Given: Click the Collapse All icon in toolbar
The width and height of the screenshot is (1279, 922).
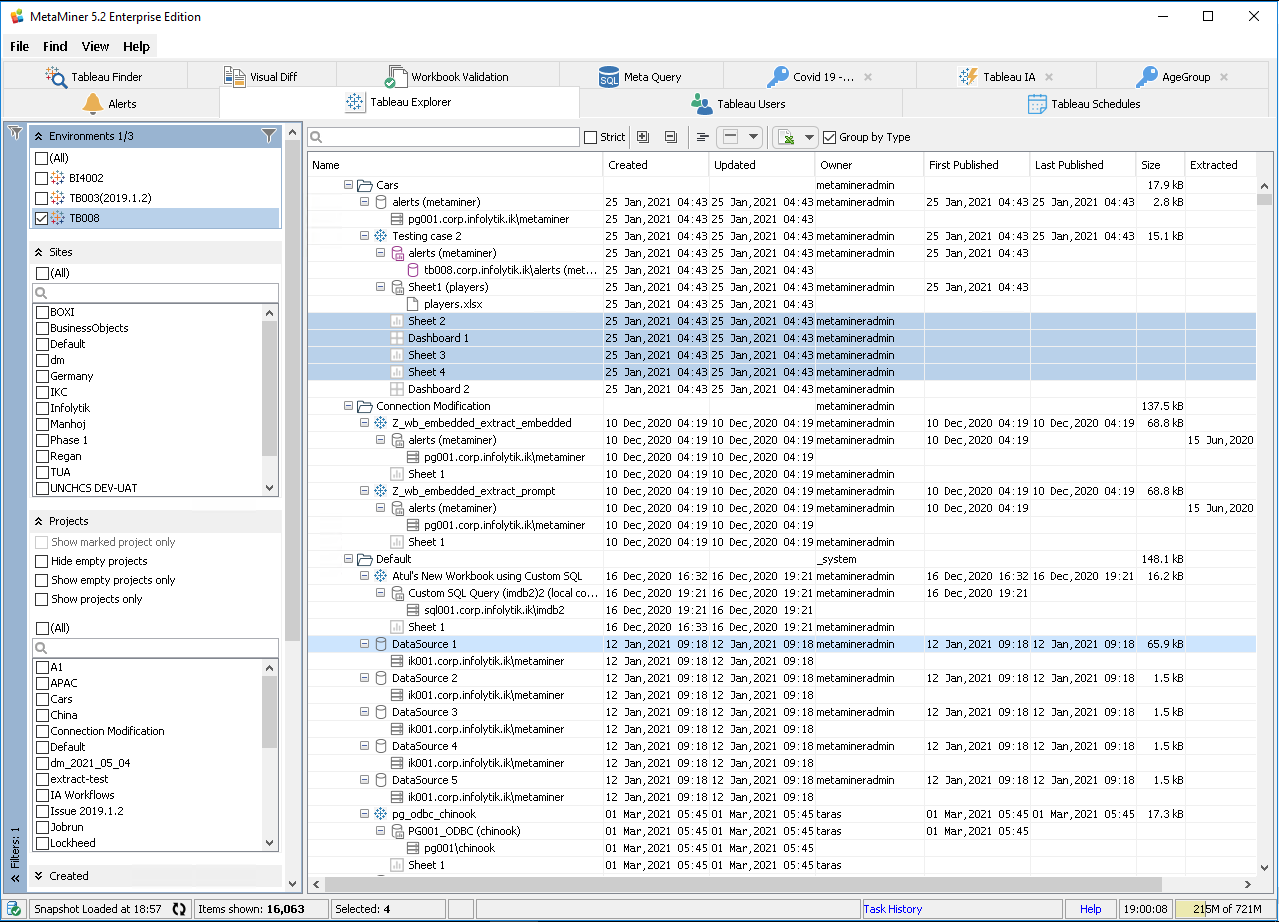Looking at the screenshot, I should [670, 137].
